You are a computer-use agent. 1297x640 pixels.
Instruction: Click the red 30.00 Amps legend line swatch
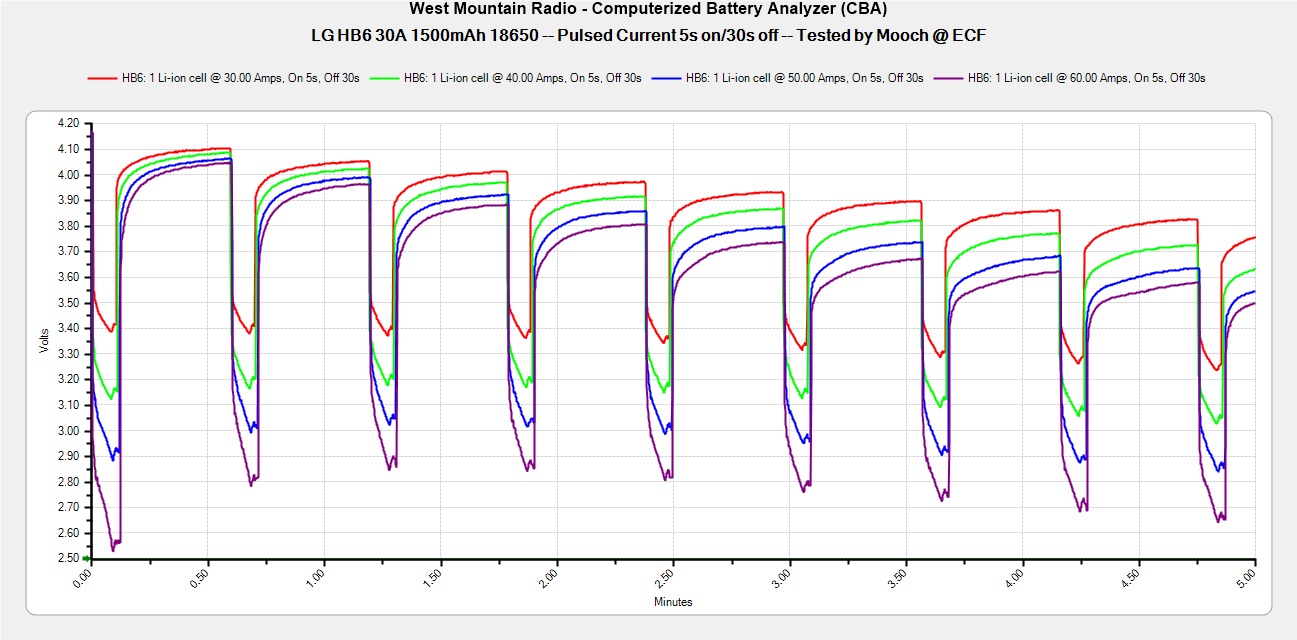point(103,78)
